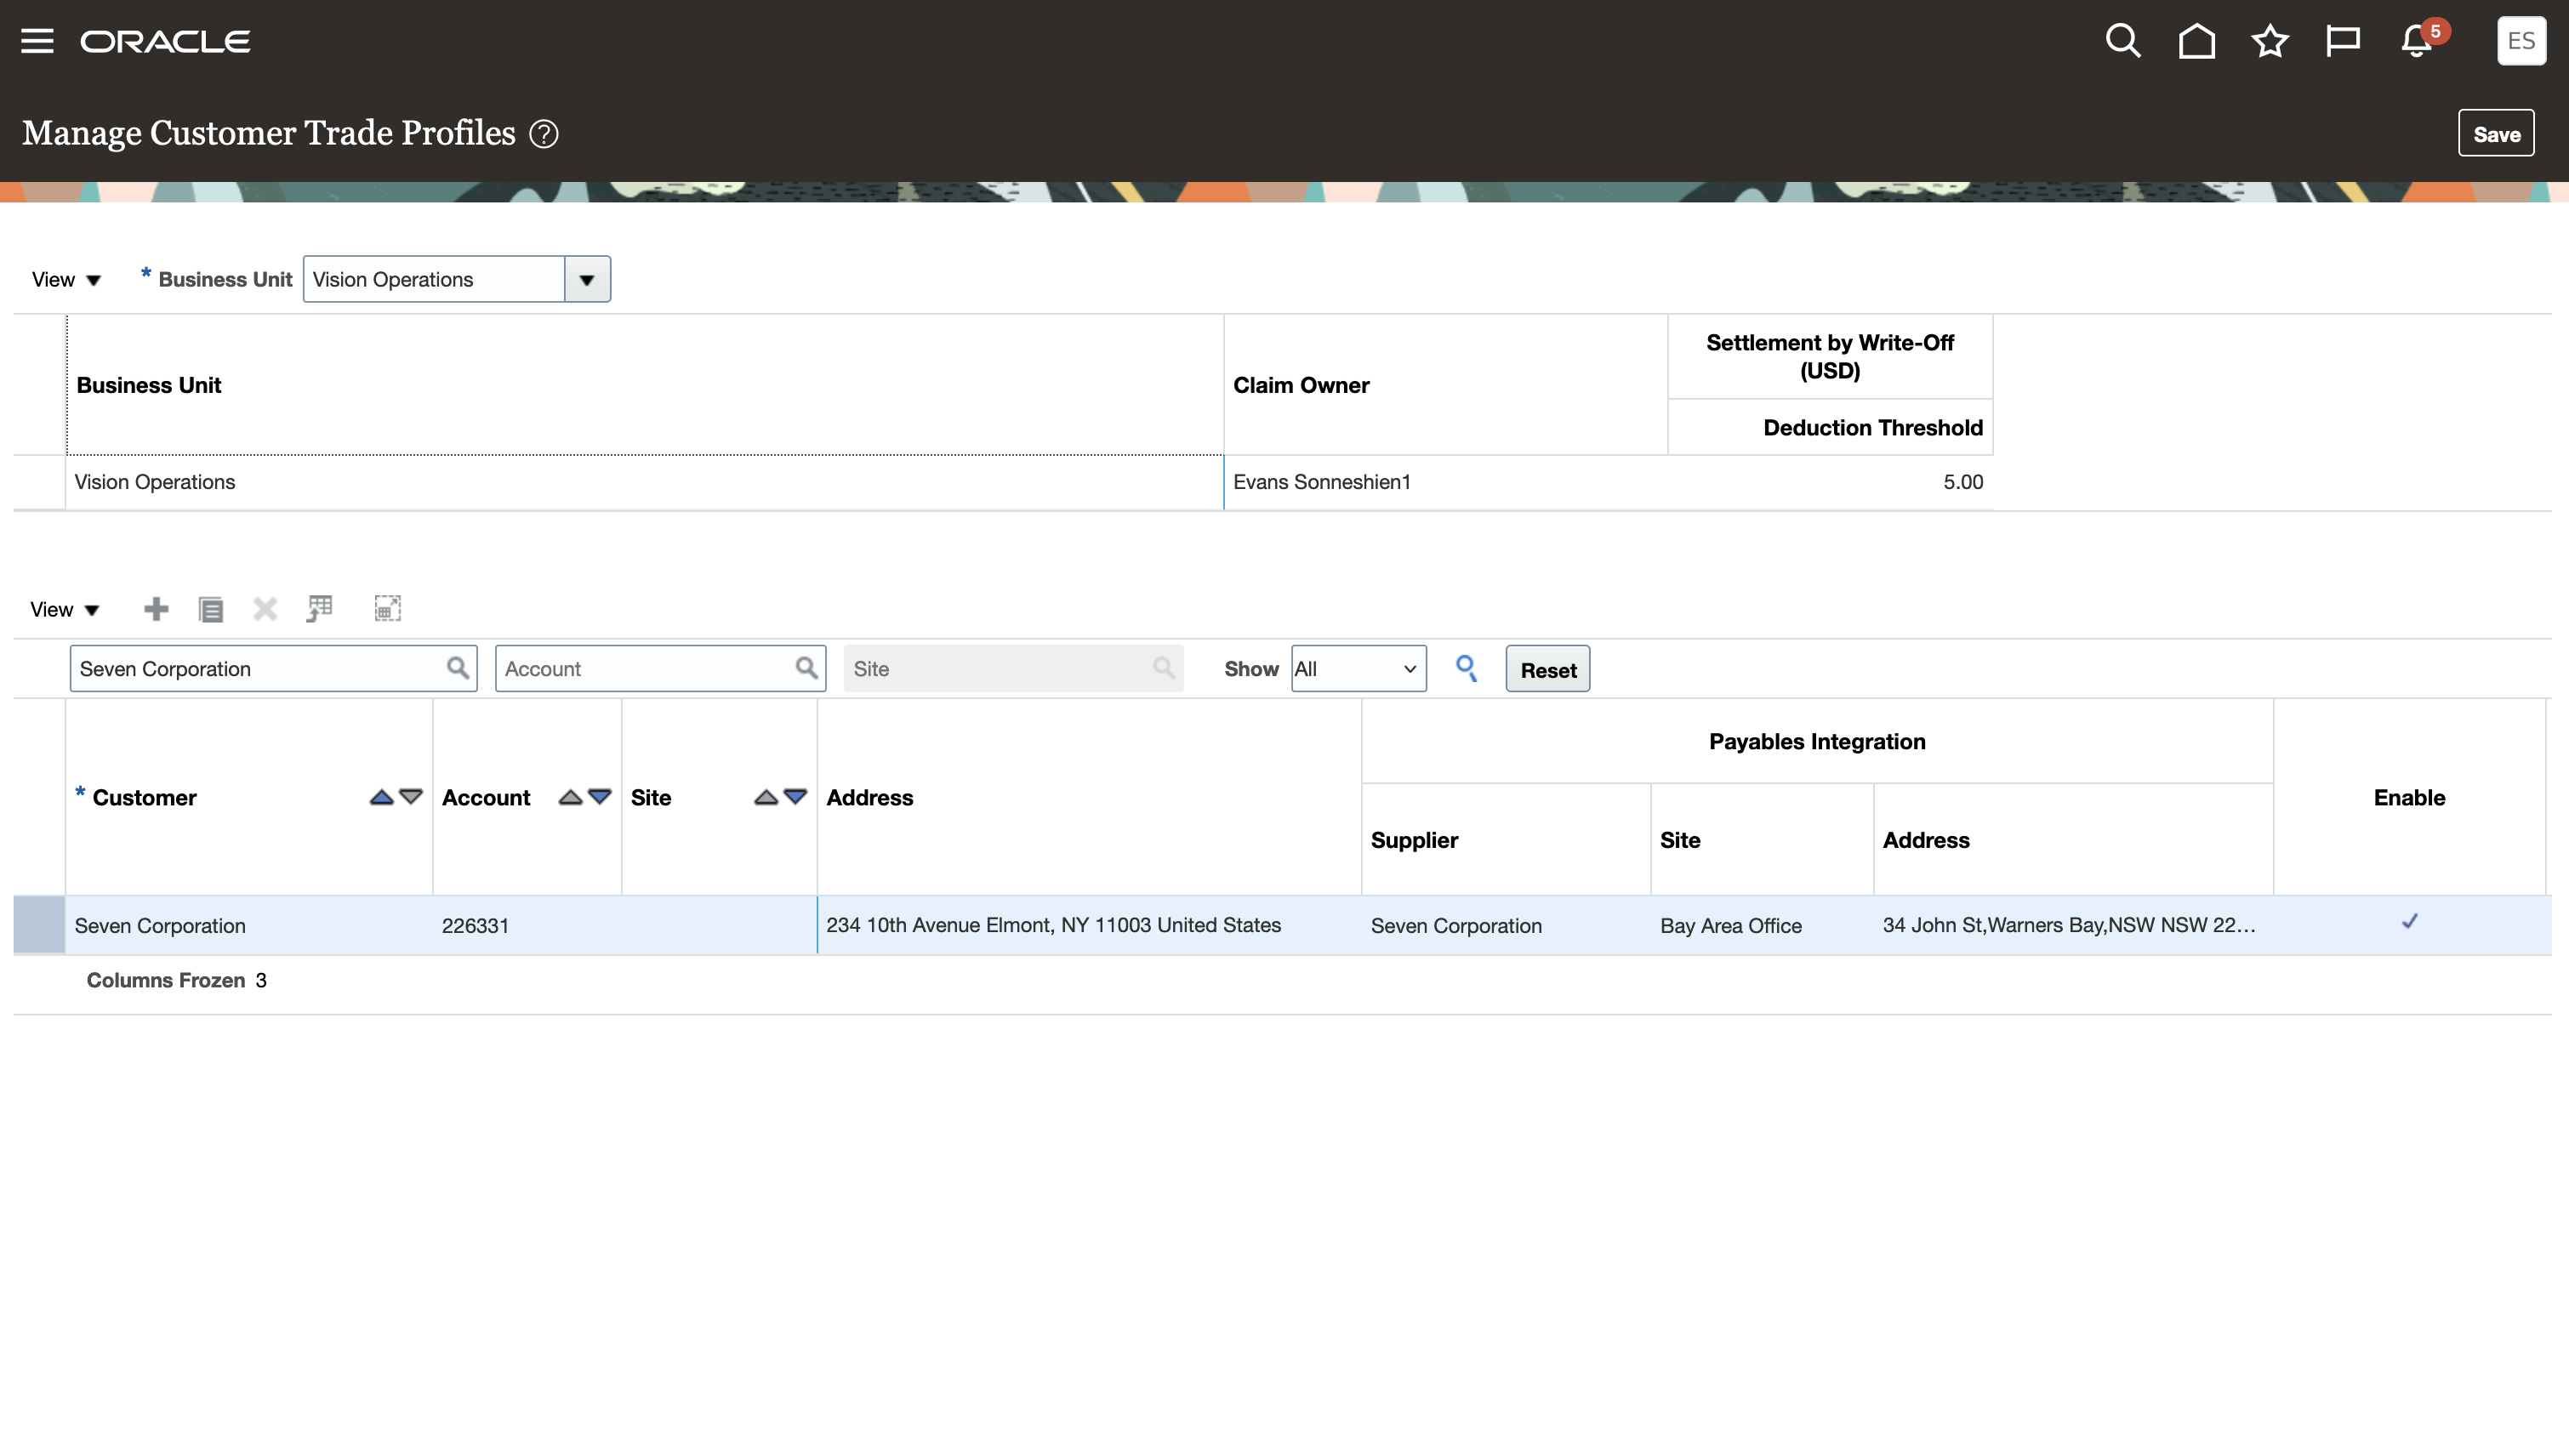This screenshot has height=1456, width=2569.
Task: Open the Watchlist flag icon
Action: coord(2342,41)
